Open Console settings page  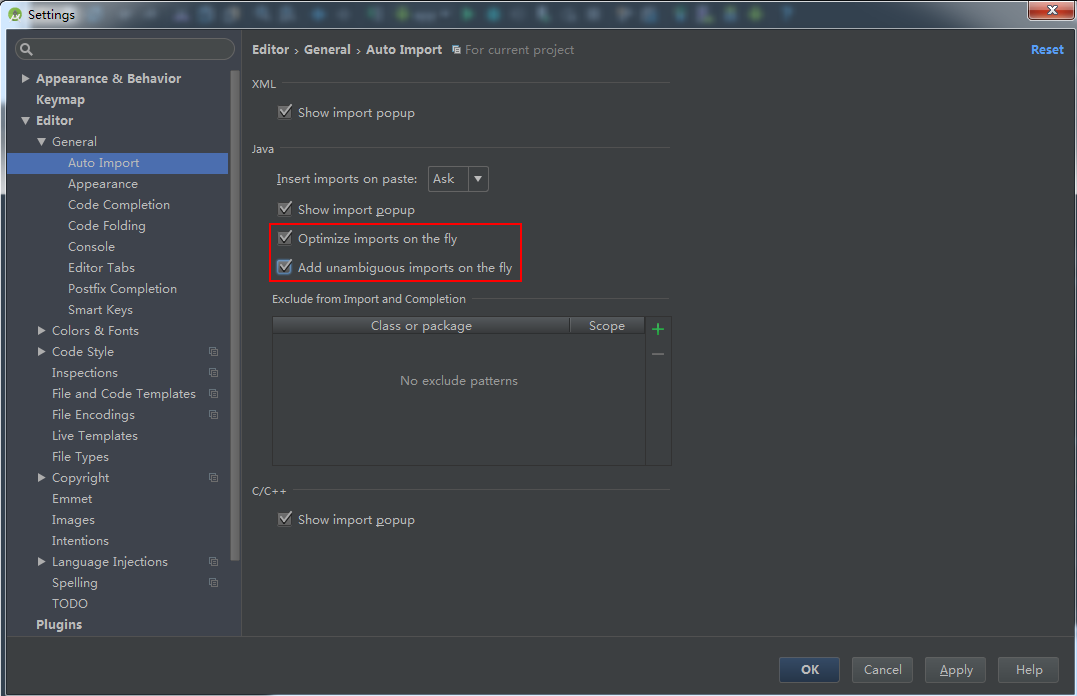coord(91,247)
